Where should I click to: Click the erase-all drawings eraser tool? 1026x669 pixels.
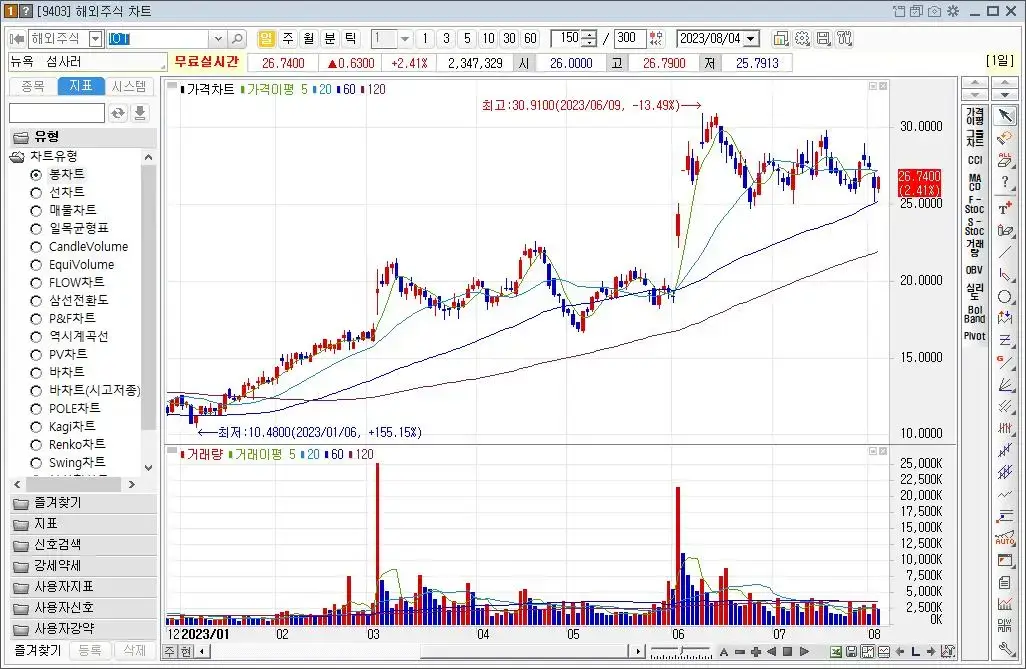point(1005,159)
